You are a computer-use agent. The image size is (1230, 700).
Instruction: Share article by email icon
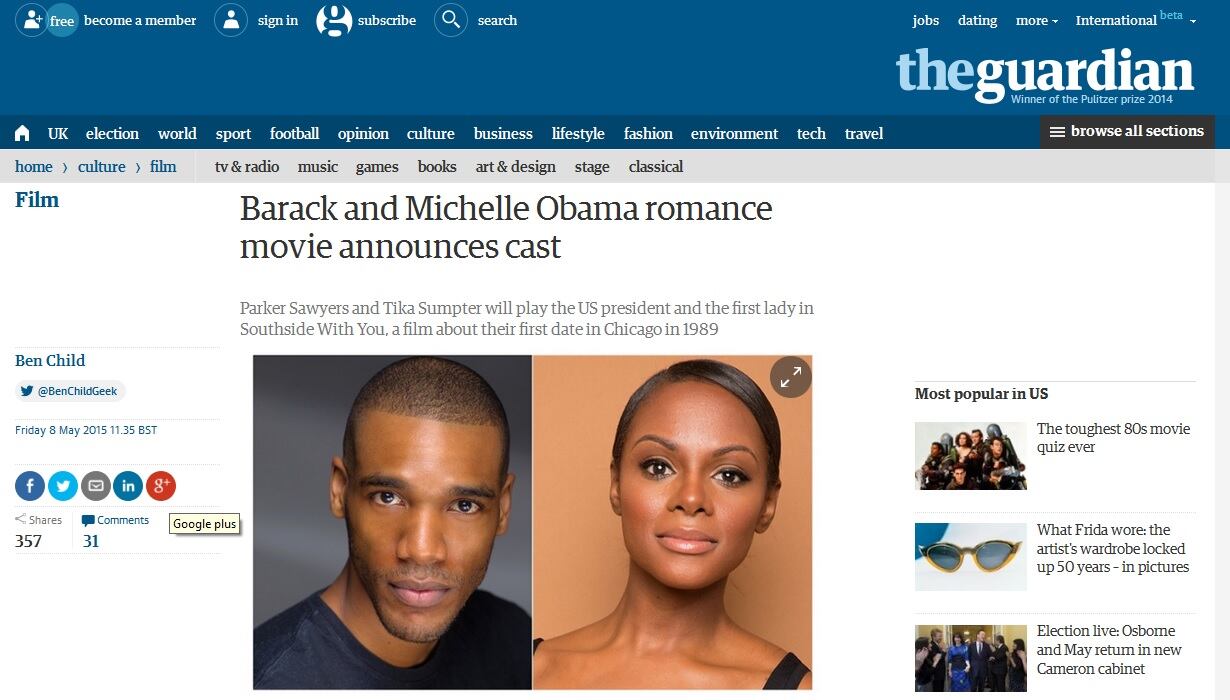96,486
